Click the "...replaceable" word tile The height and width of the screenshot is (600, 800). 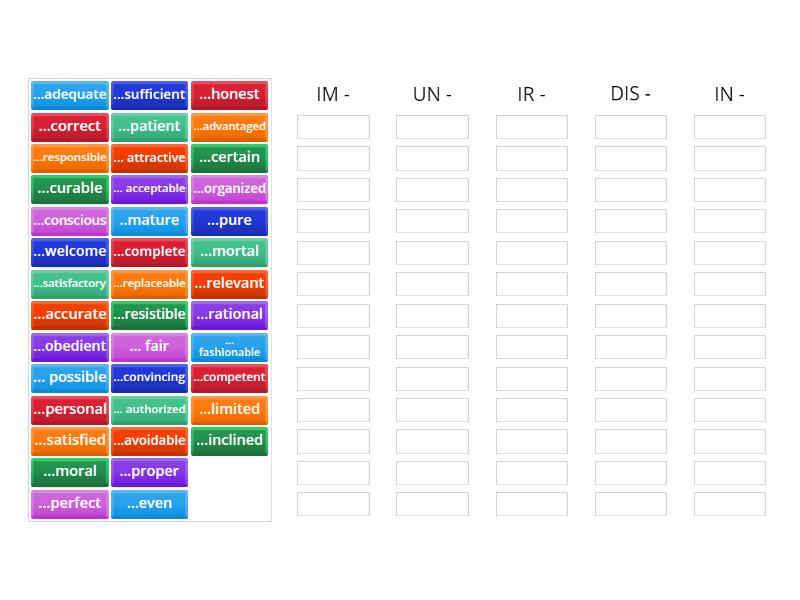point(149,283)
